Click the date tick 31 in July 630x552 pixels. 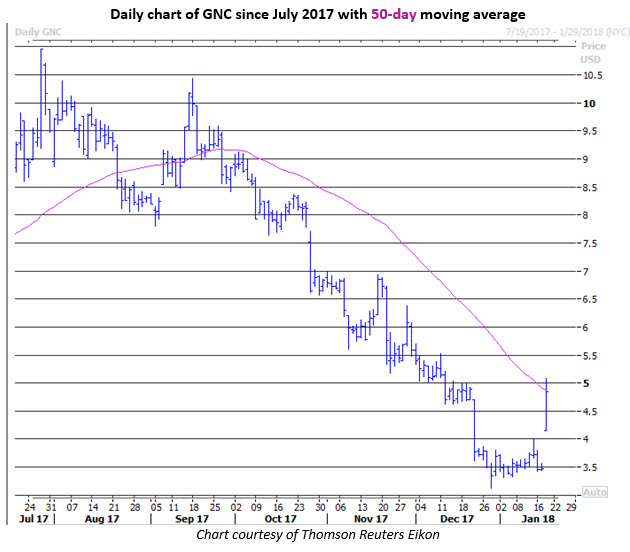[51, 507]
